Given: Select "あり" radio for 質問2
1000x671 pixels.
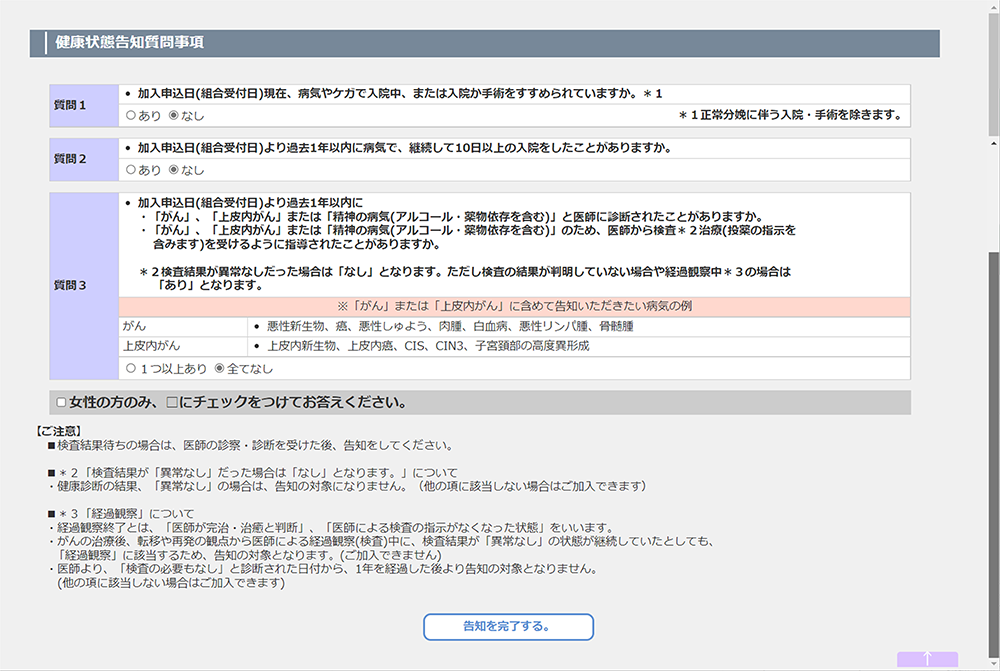Looking at the screenshot, I should point(130,171).
